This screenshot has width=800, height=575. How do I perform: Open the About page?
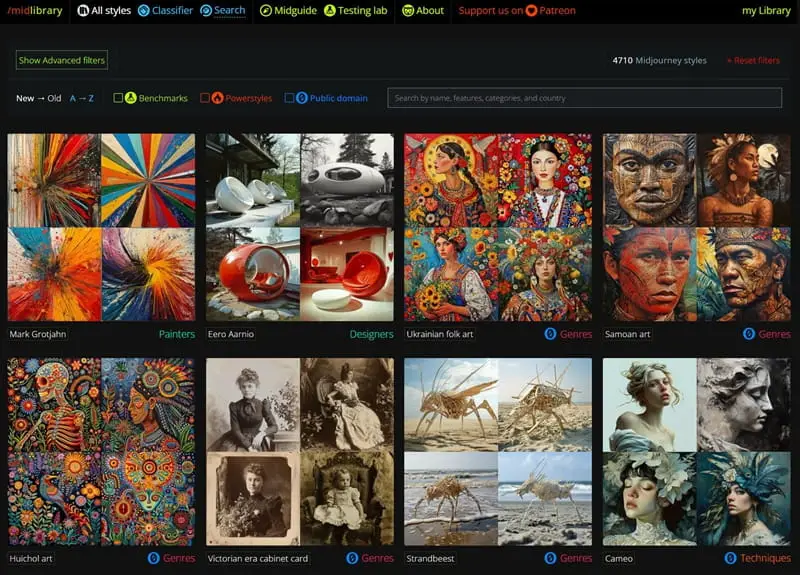pyautogui.click(x=423, y=11)
